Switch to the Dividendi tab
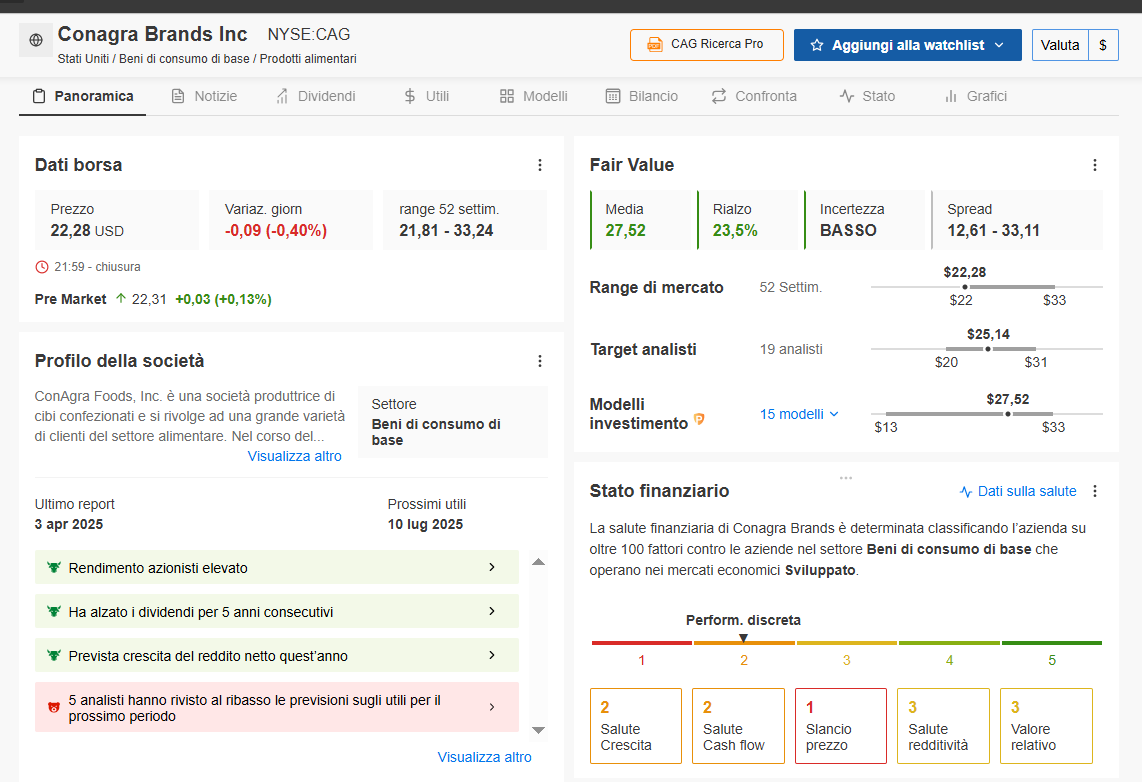 click(x=316, y=96)
